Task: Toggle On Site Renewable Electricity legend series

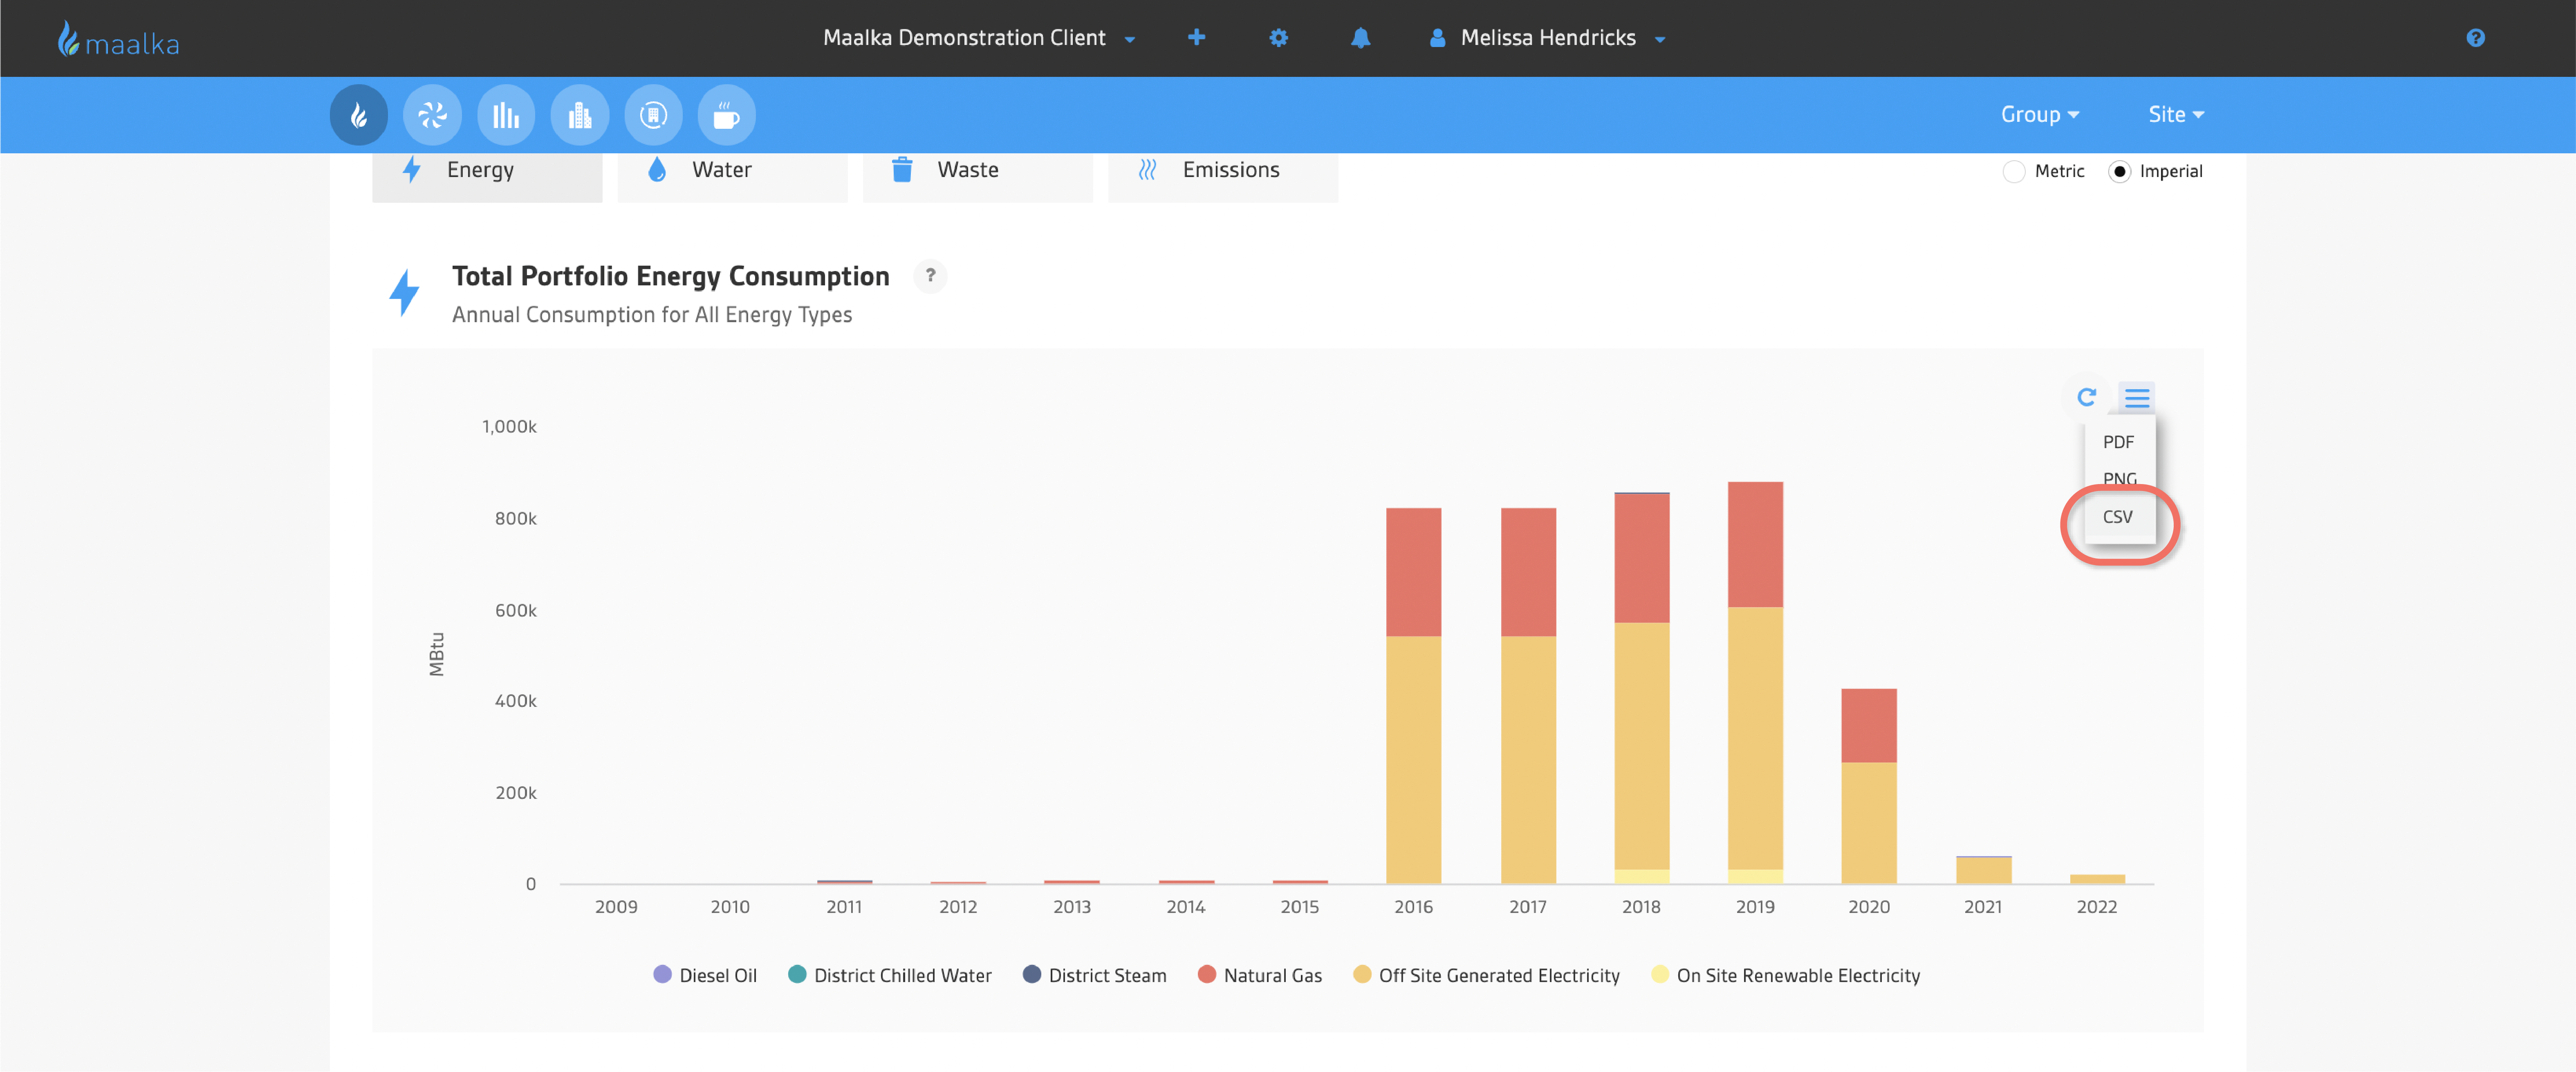Action: [x=1786, y=975]
